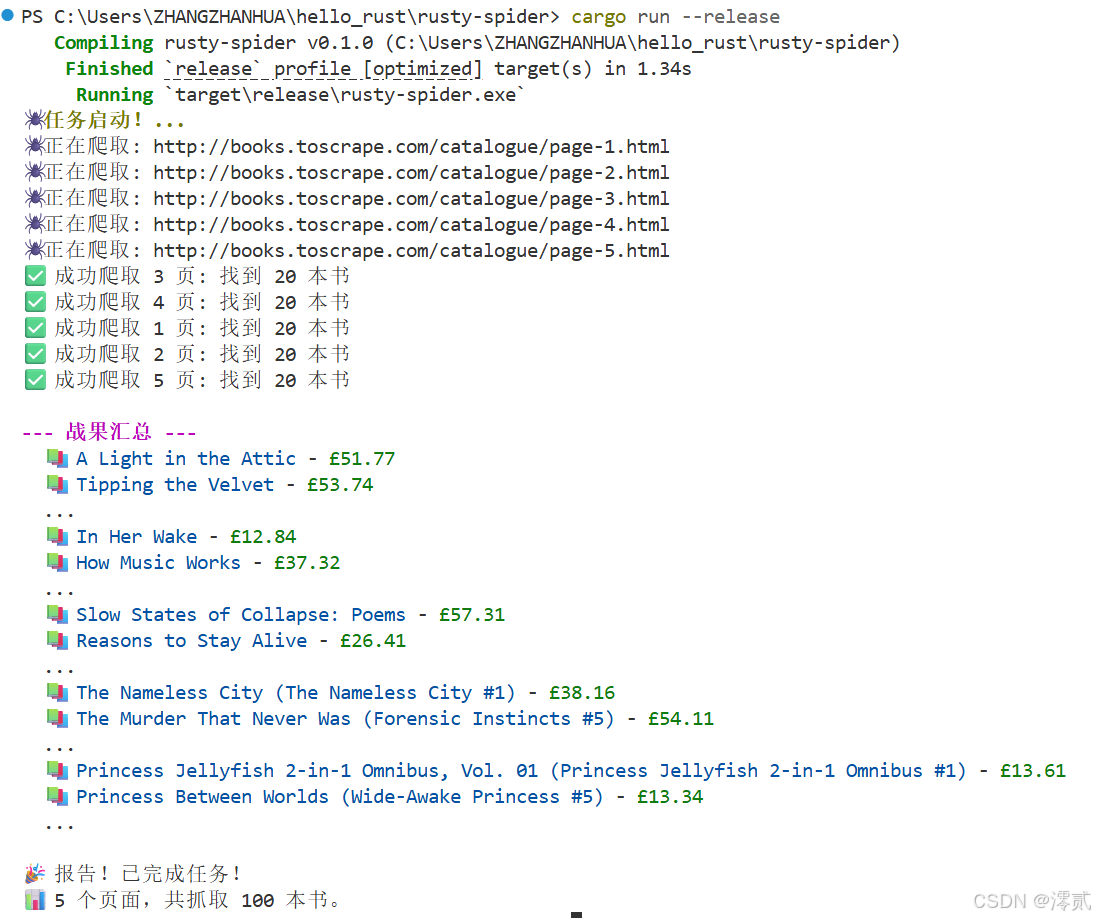Click the price £26.41

tap(373, 640)
